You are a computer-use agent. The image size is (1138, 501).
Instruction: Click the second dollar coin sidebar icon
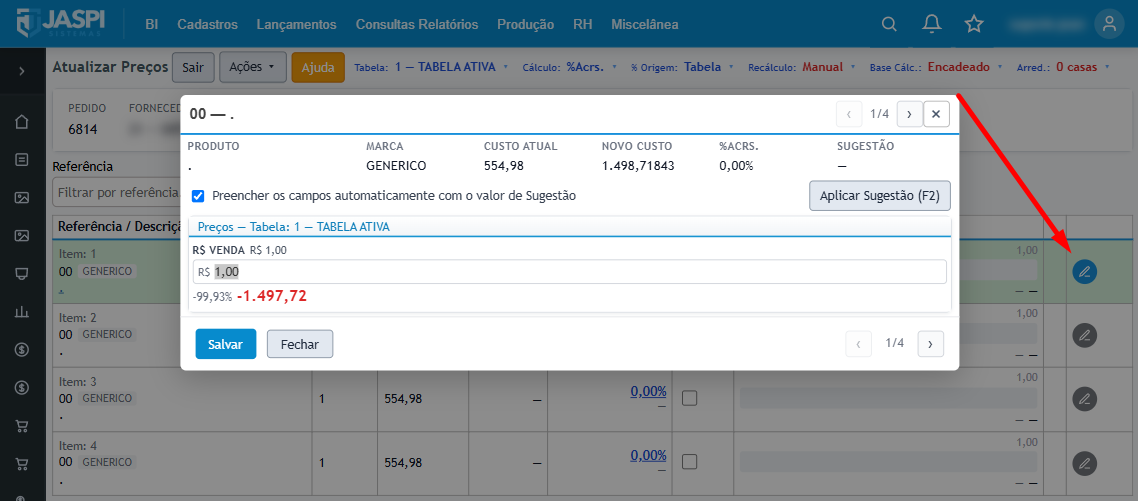22,387
